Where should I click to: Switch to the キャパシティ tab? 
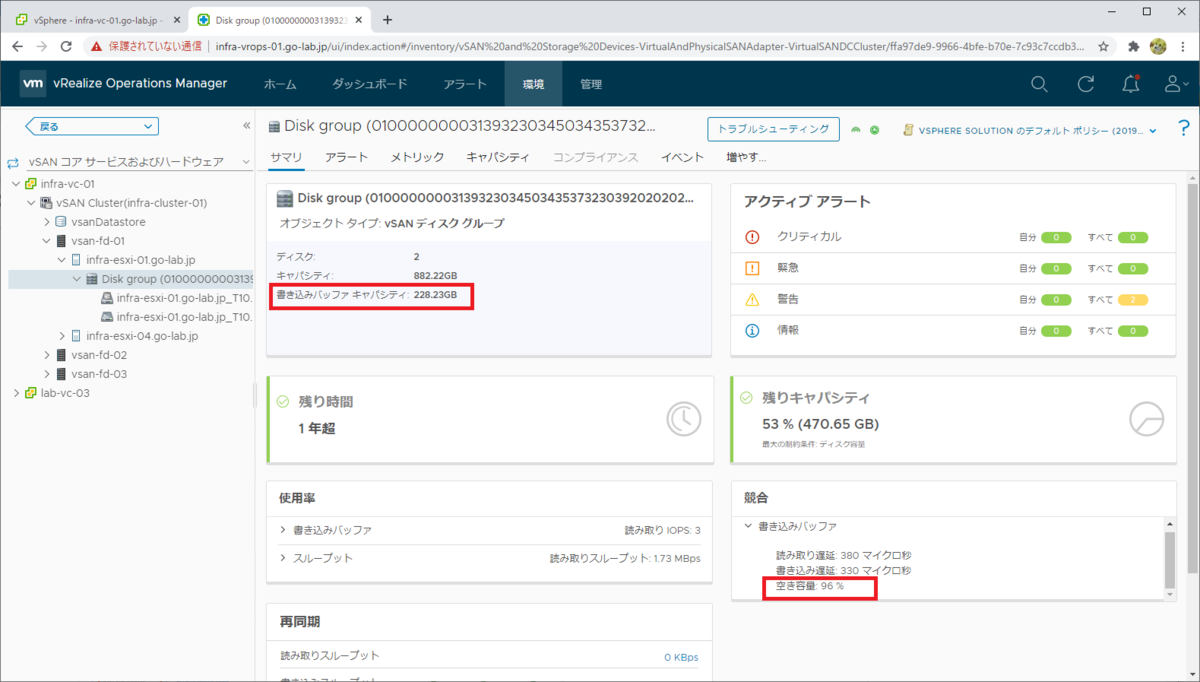[498, 157]
